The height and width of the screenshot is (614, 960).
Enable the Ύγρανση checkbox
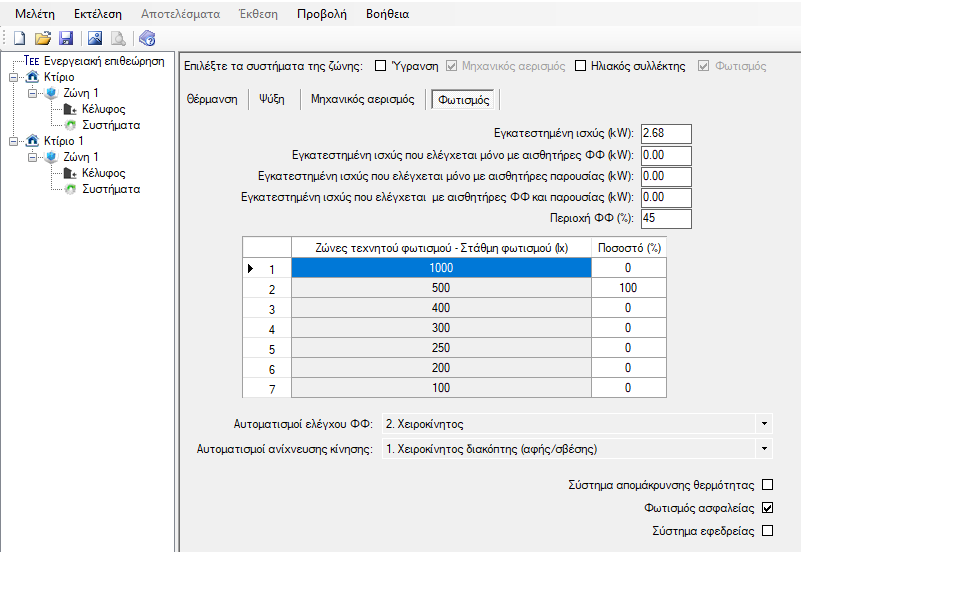[x=380, y=67]
